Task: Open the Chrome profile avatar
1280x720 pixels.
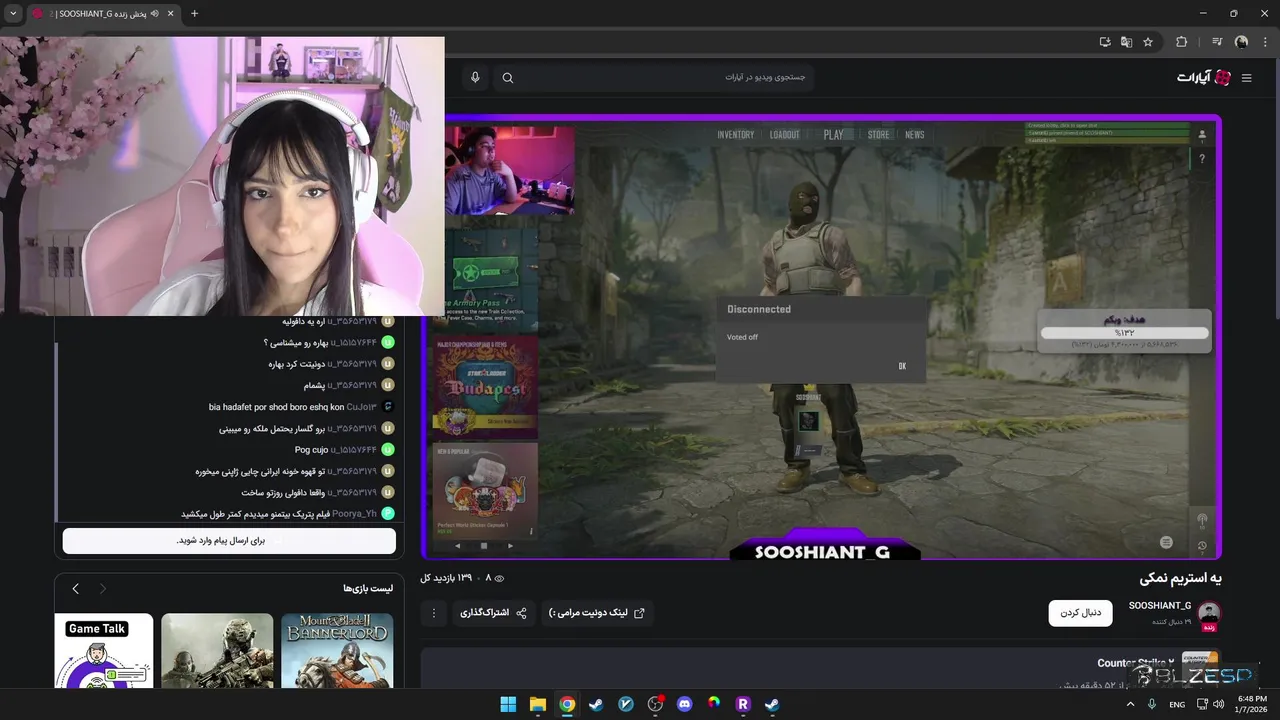Action: [1242, 42]
